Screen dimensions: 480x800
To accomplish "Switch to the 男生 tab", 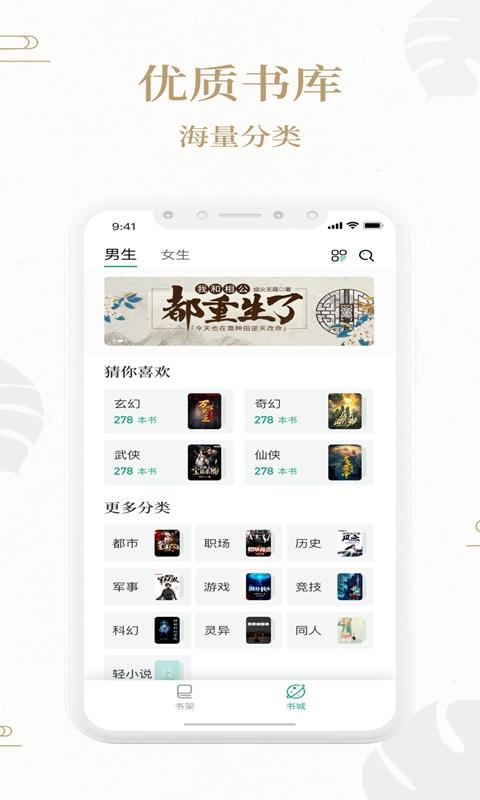I will [120, 255].
